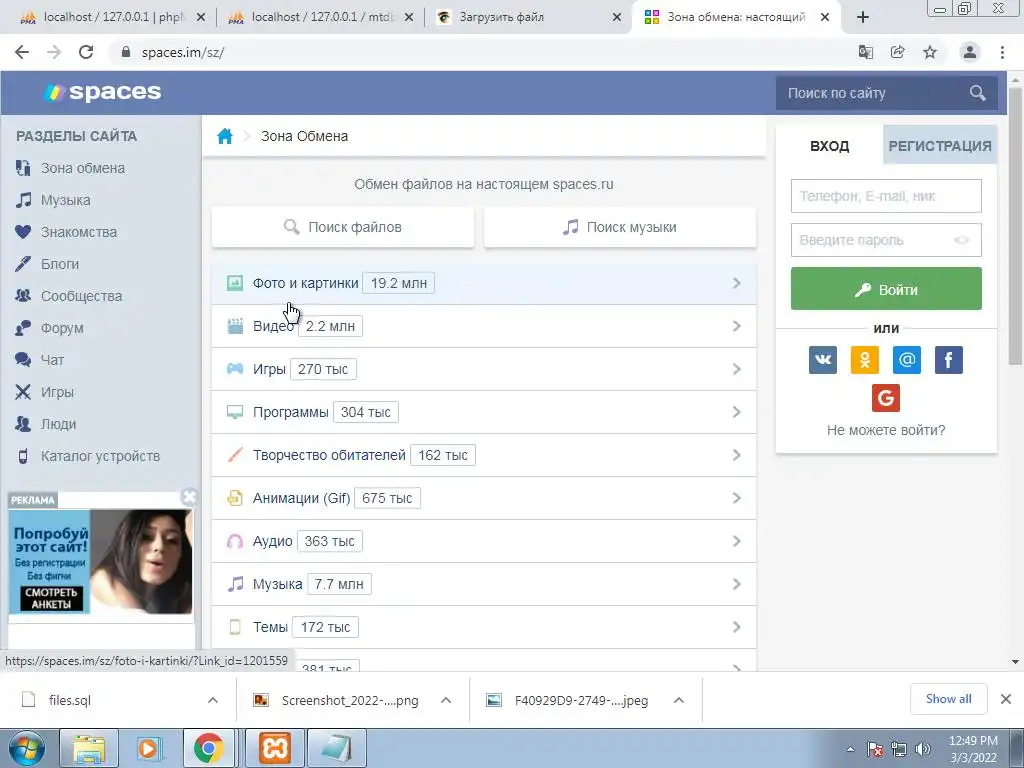Click the Телефон, E-mail, ник input field
Image resolution: width=1024 pixels, height=768 pixels.
886,196
